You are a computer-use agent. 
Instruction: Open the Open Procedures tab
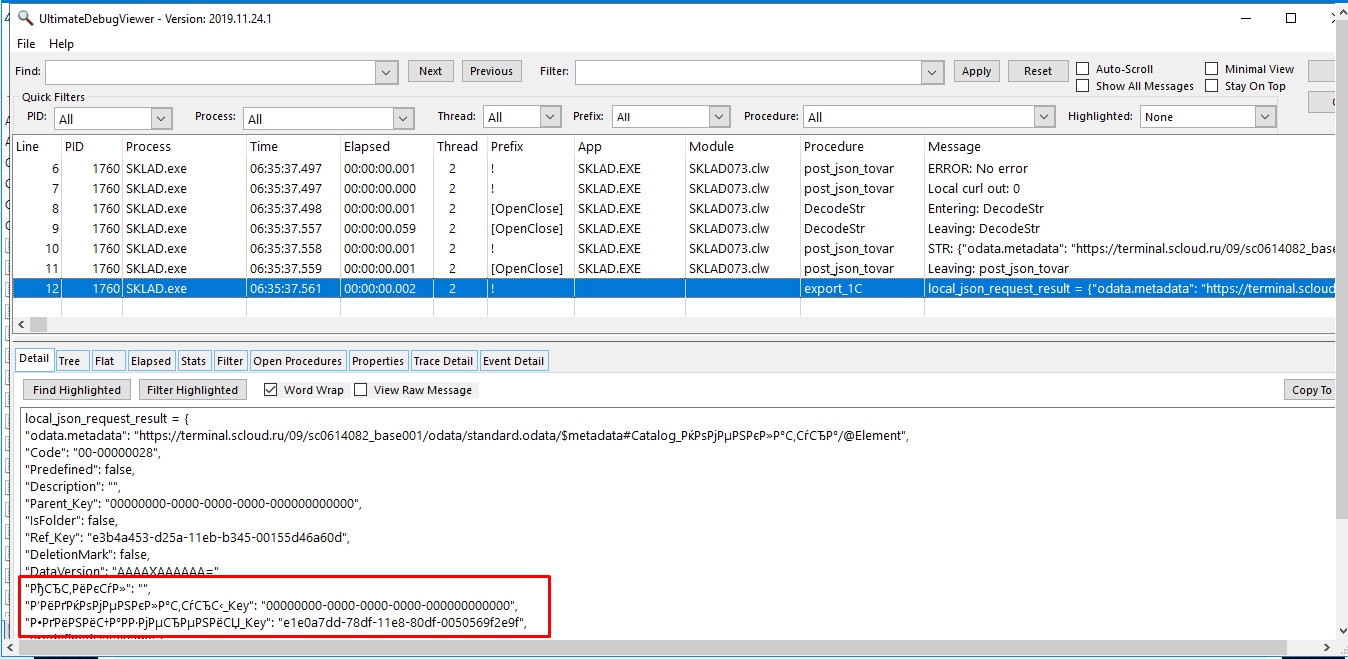pyautogui.click(x=298, y=361)
